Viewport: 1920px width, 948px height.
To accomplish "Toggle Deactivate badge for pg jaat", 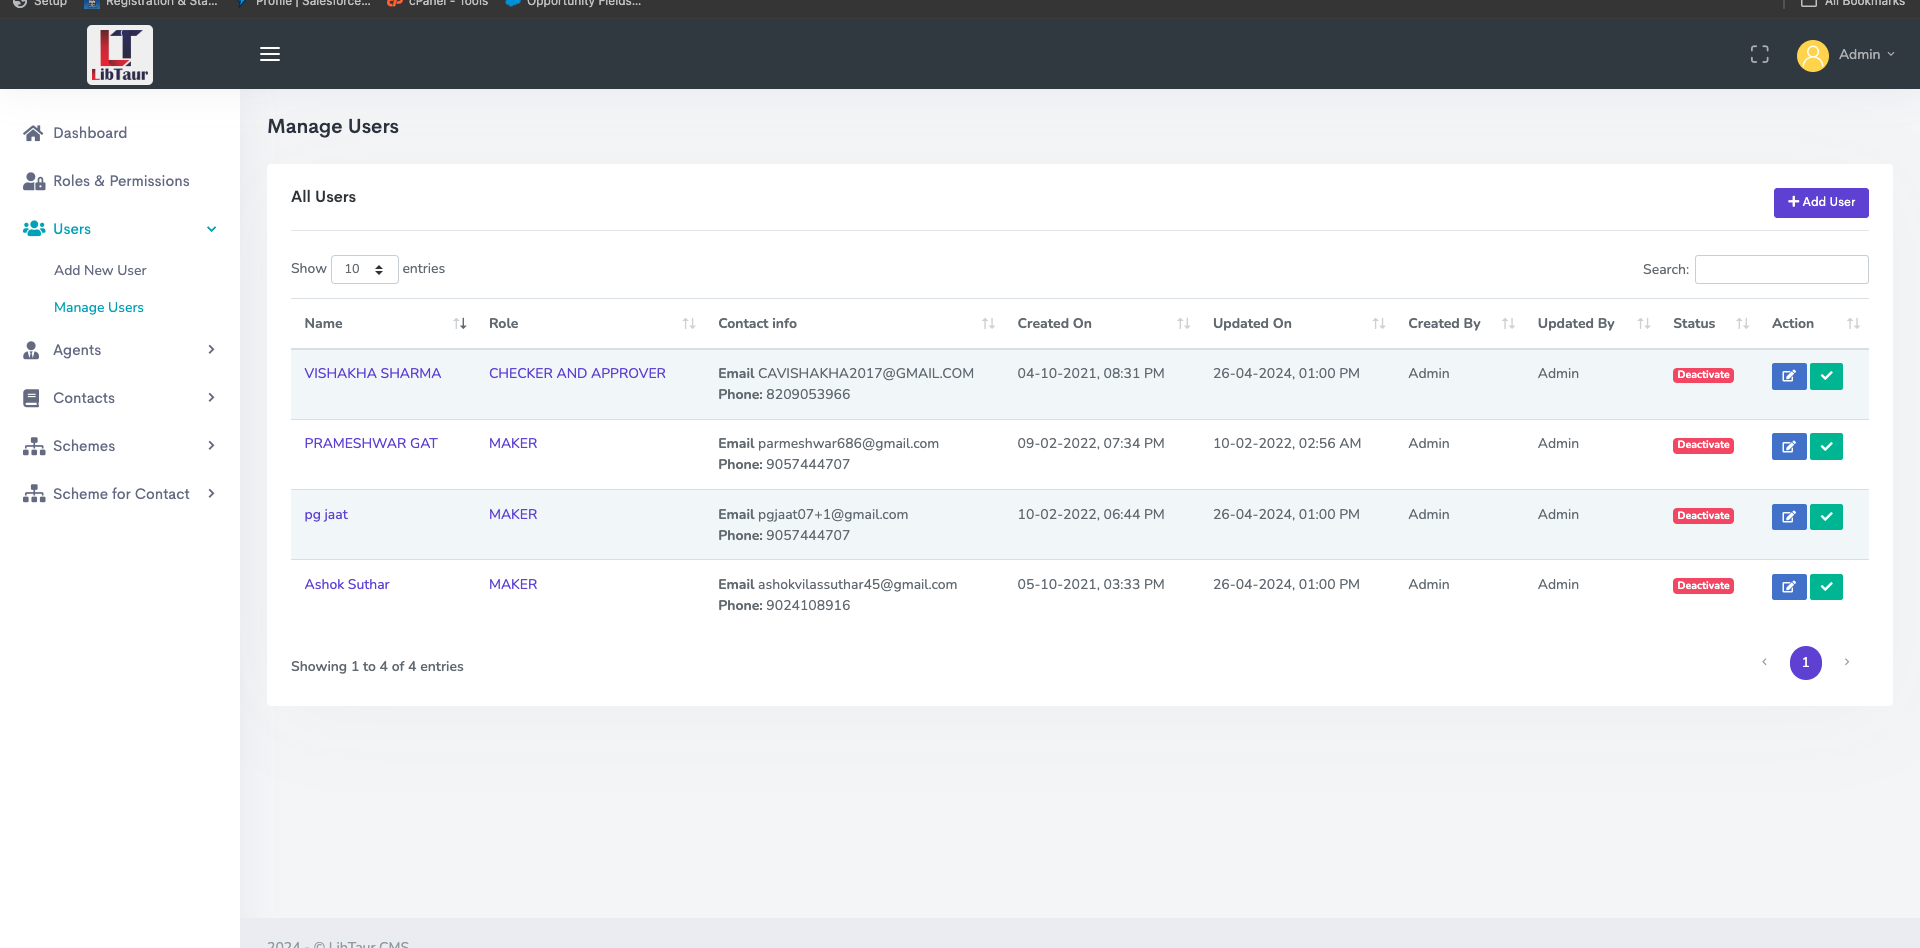I will click(1703, 516).
